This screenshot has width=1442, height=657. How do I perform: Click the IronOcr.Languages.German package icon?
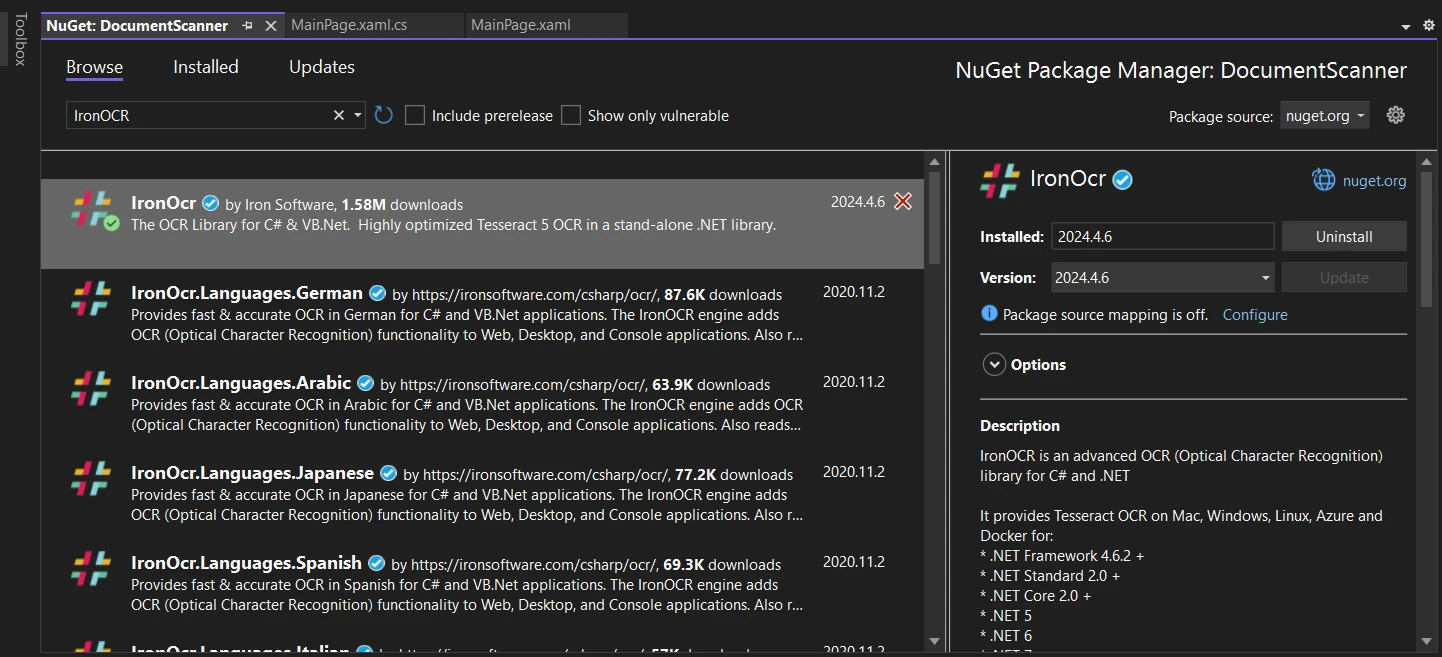pyautogui.click(x=90, y=299)
